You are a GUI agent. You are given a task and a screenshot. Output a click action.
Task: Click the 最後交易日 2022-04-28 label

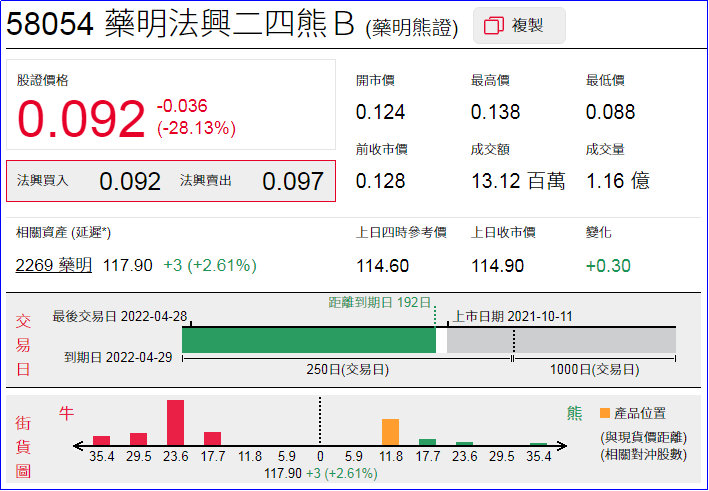click(120, 316)
